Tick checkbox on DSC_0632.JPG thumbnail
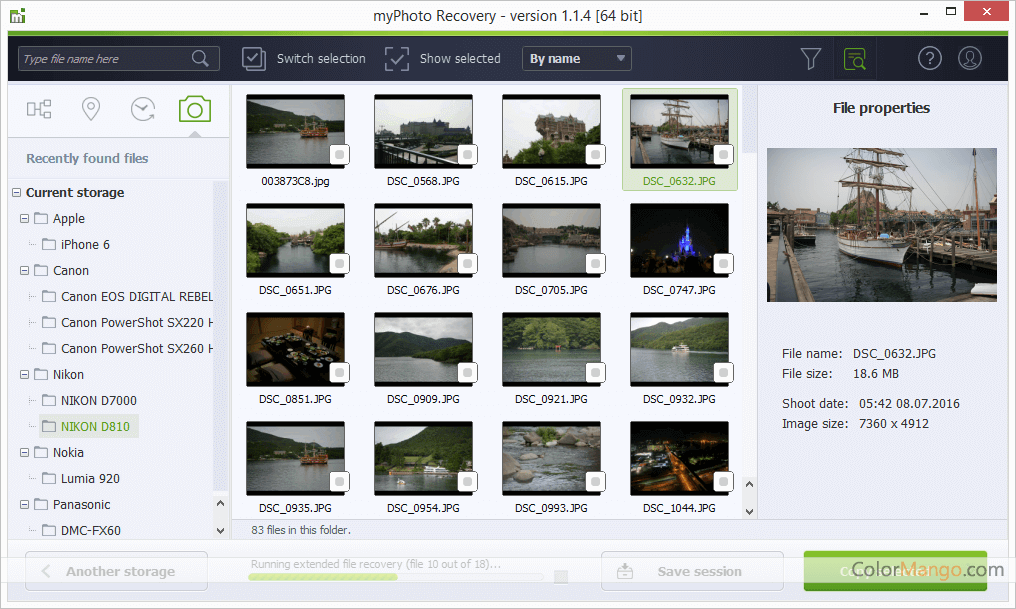Screen dimensions: 1016x609 [723, 154]
